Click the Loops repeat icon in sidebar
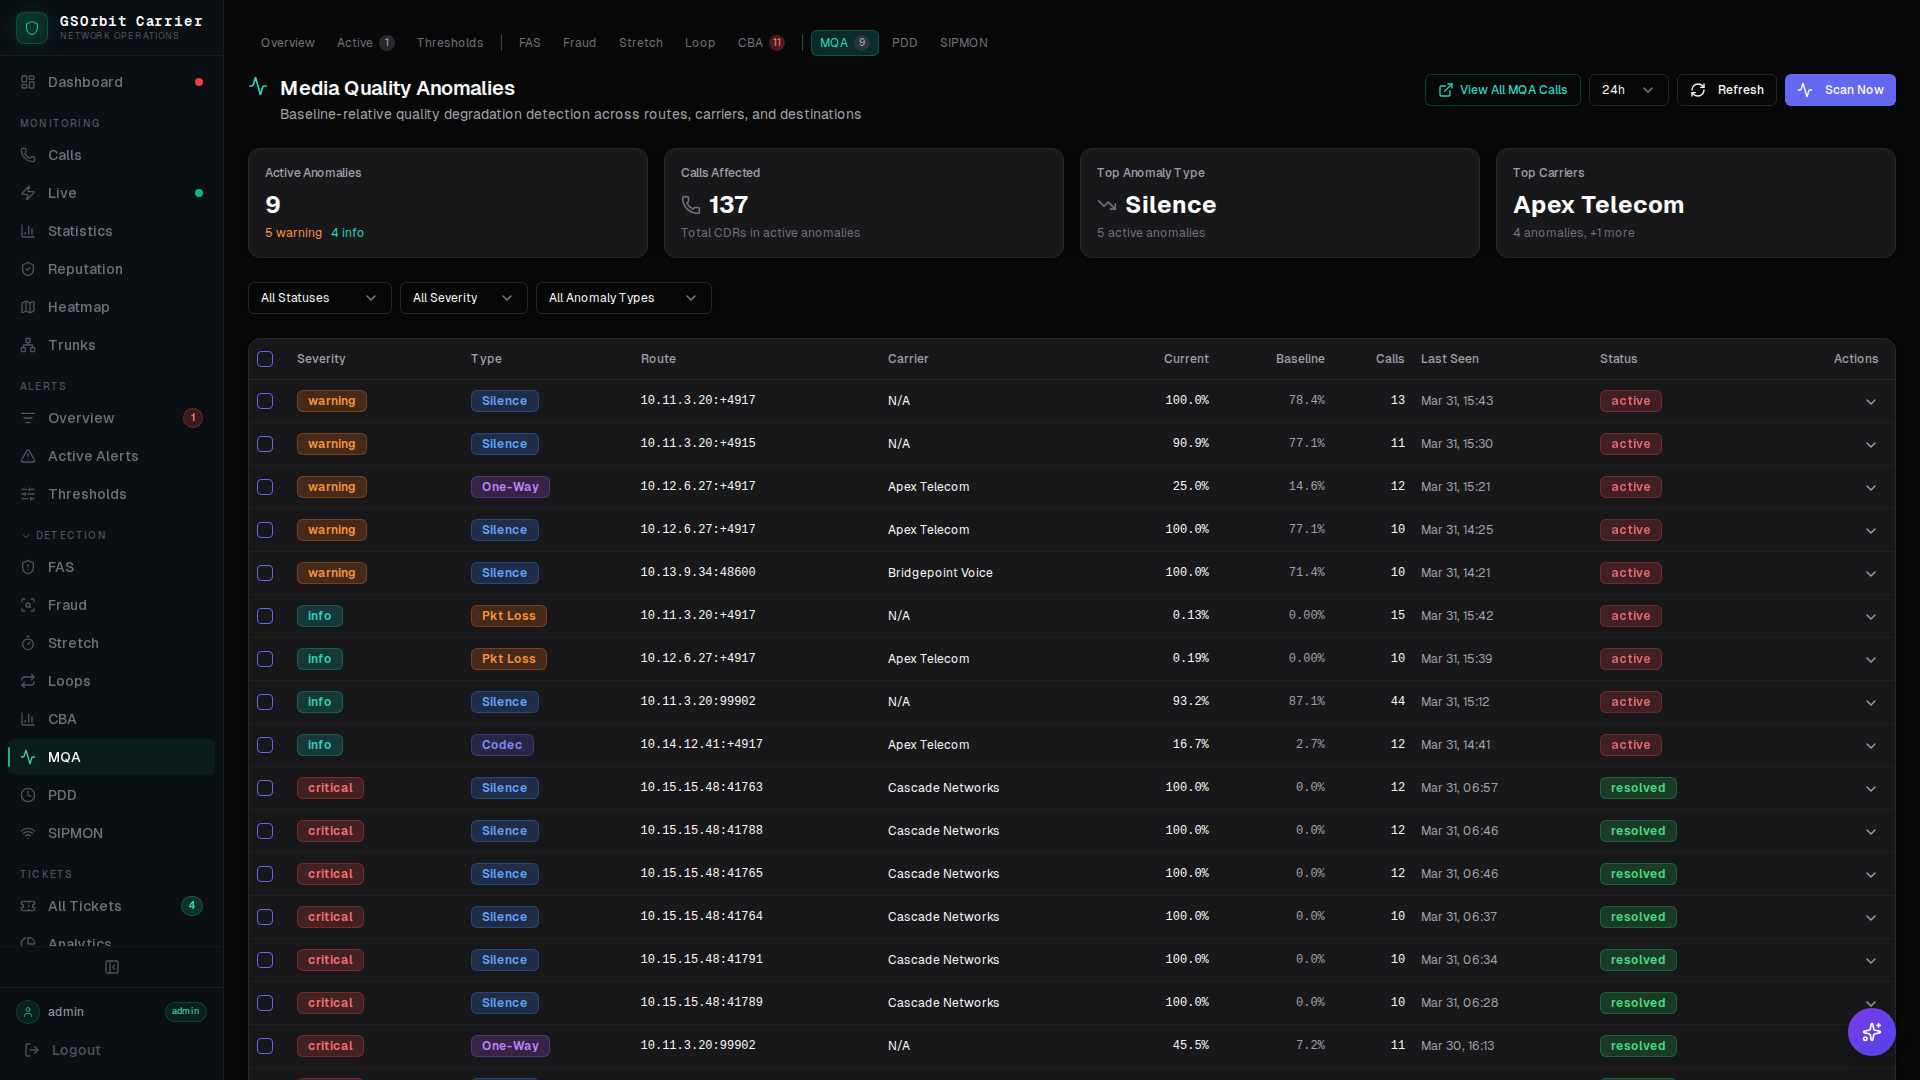The height and width of the screenshot is (1080, 1920). (28, 681)
